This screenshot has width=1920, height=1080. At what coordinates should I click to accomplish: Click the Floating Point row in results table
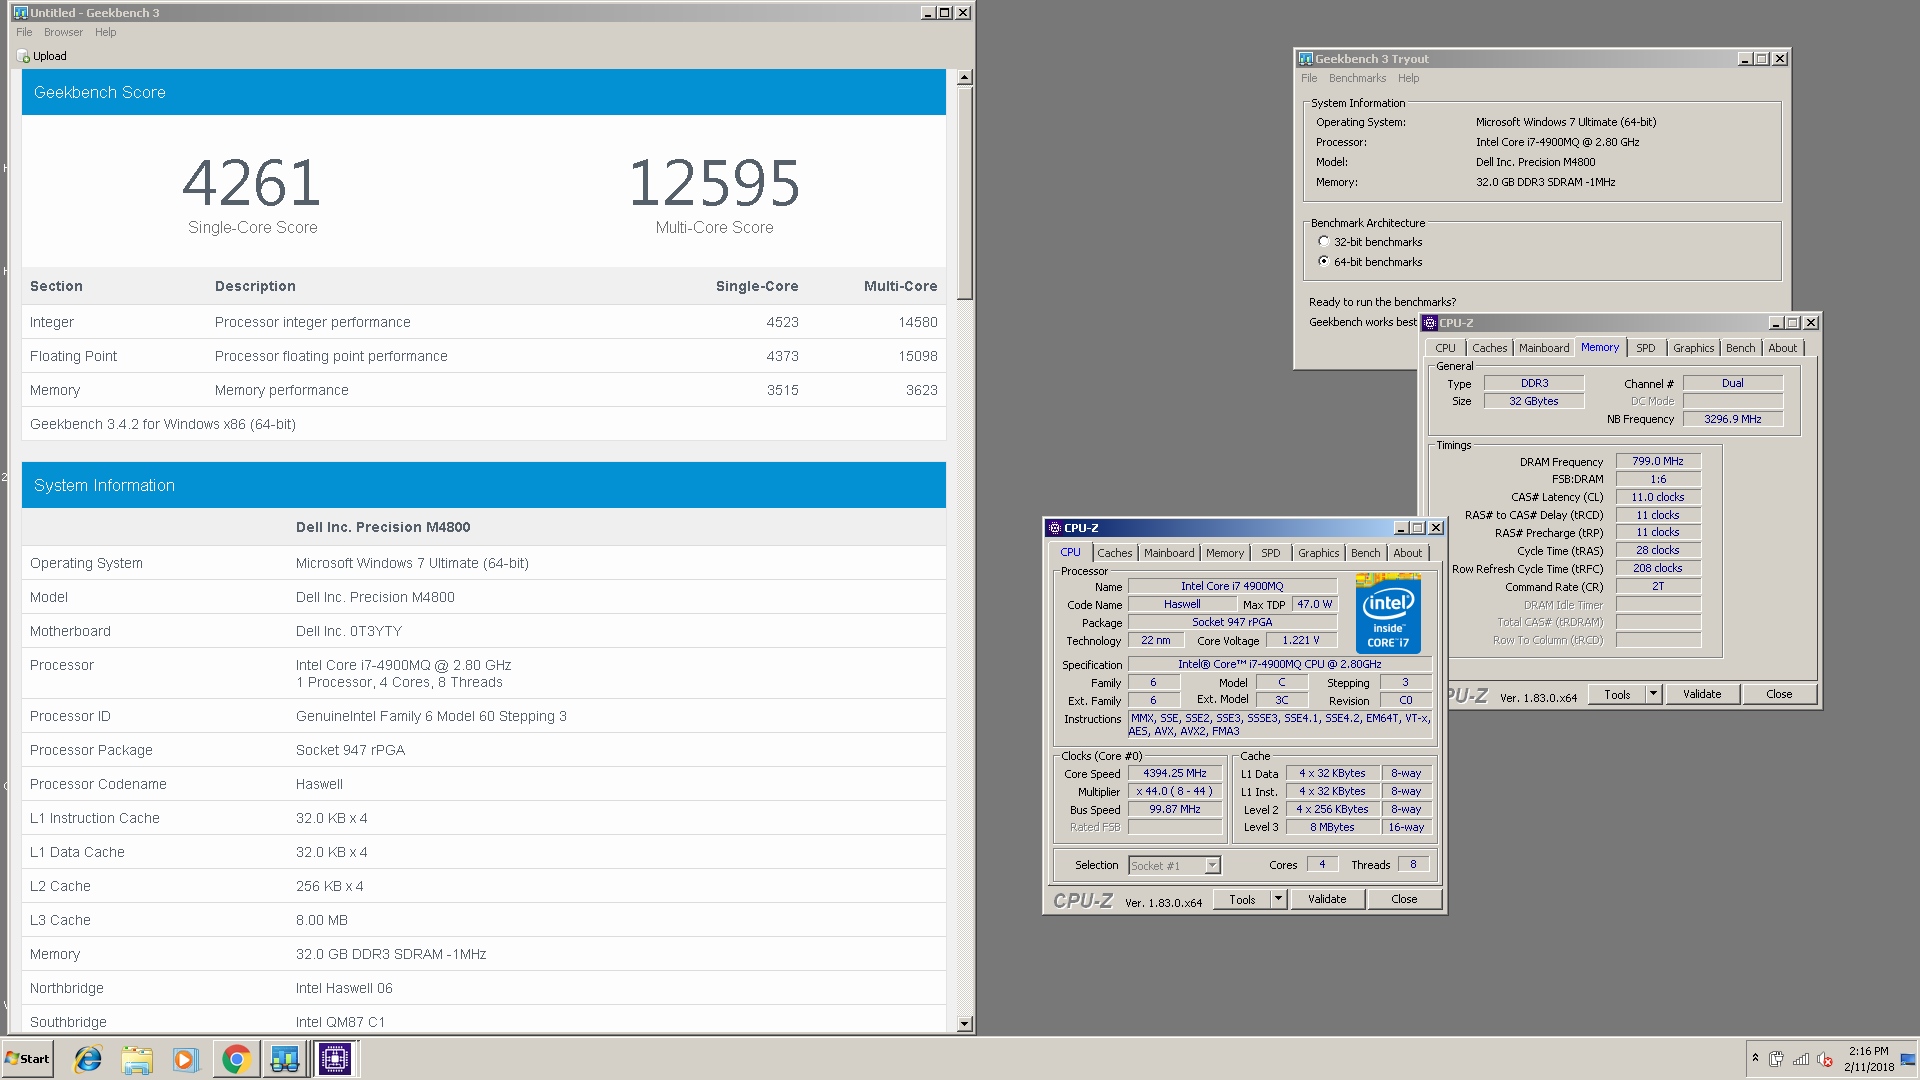(x=484, y=356)
